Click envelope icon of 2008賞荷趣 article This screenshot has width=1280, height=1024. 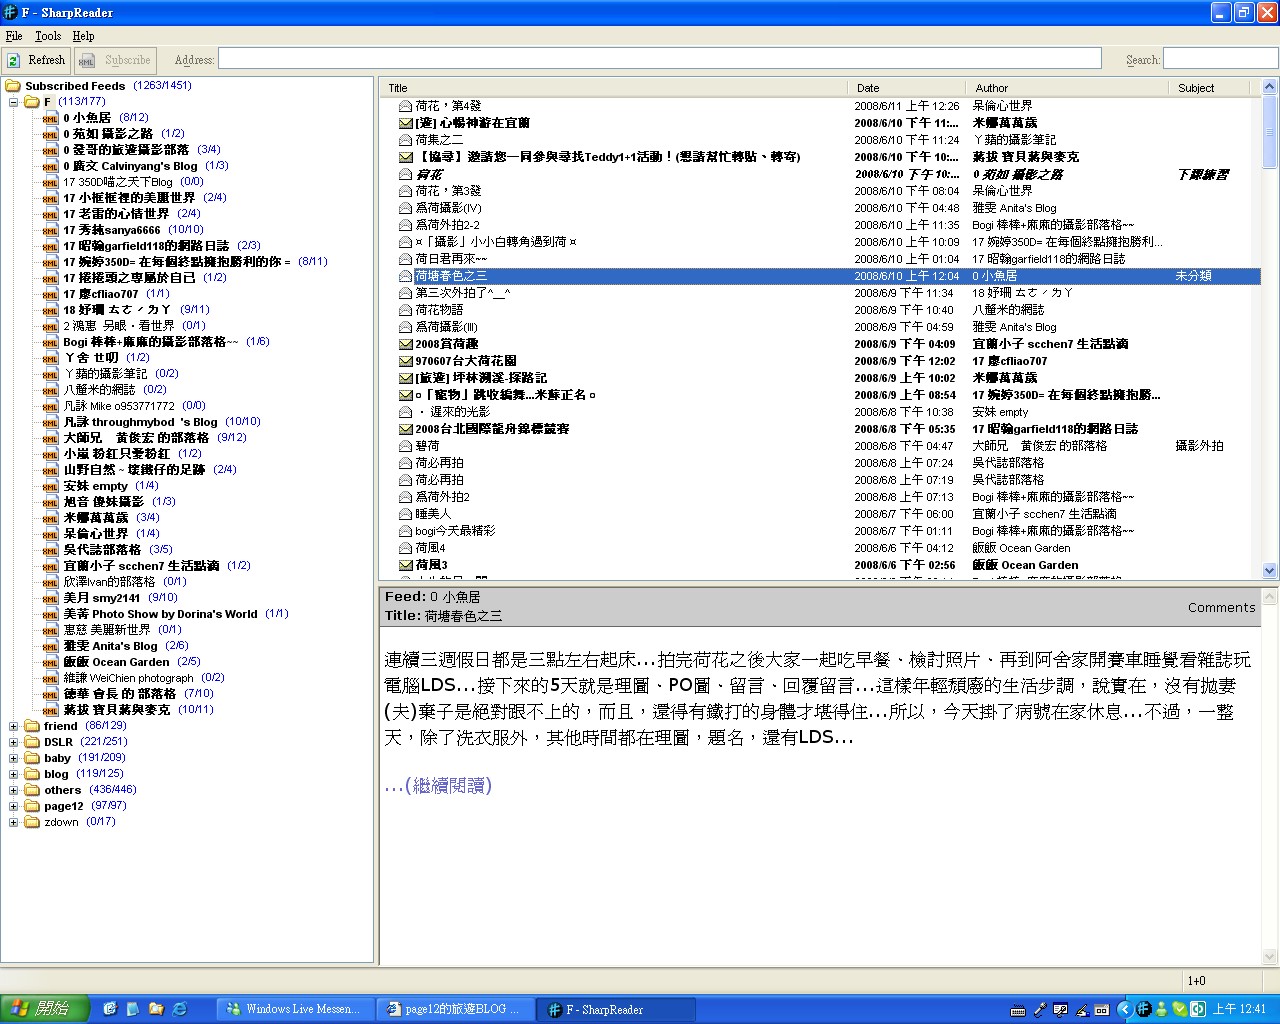click(x=406, y=344)
